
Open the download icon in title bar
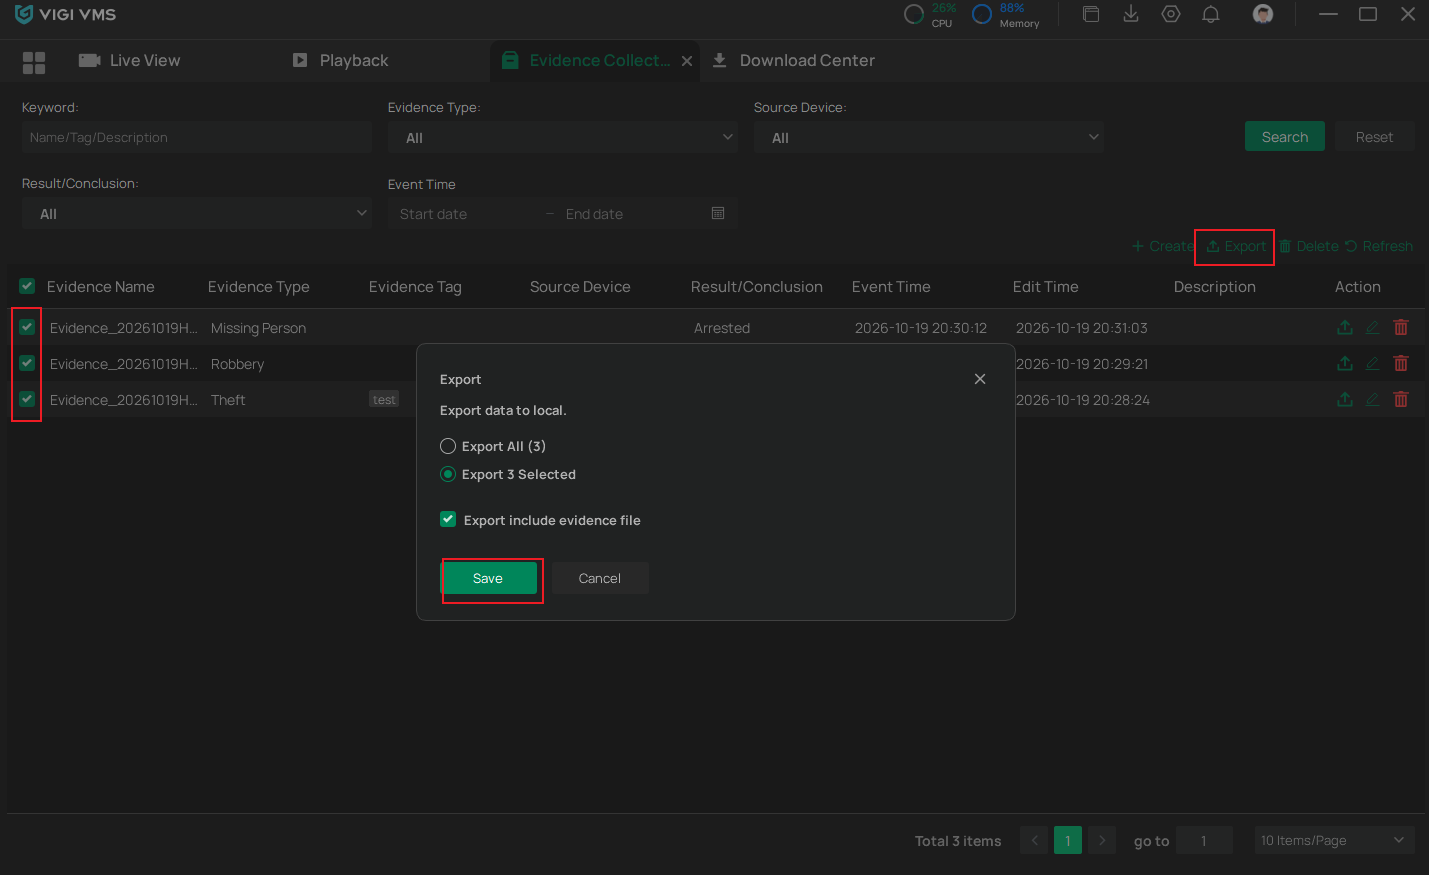(1131, 14)
